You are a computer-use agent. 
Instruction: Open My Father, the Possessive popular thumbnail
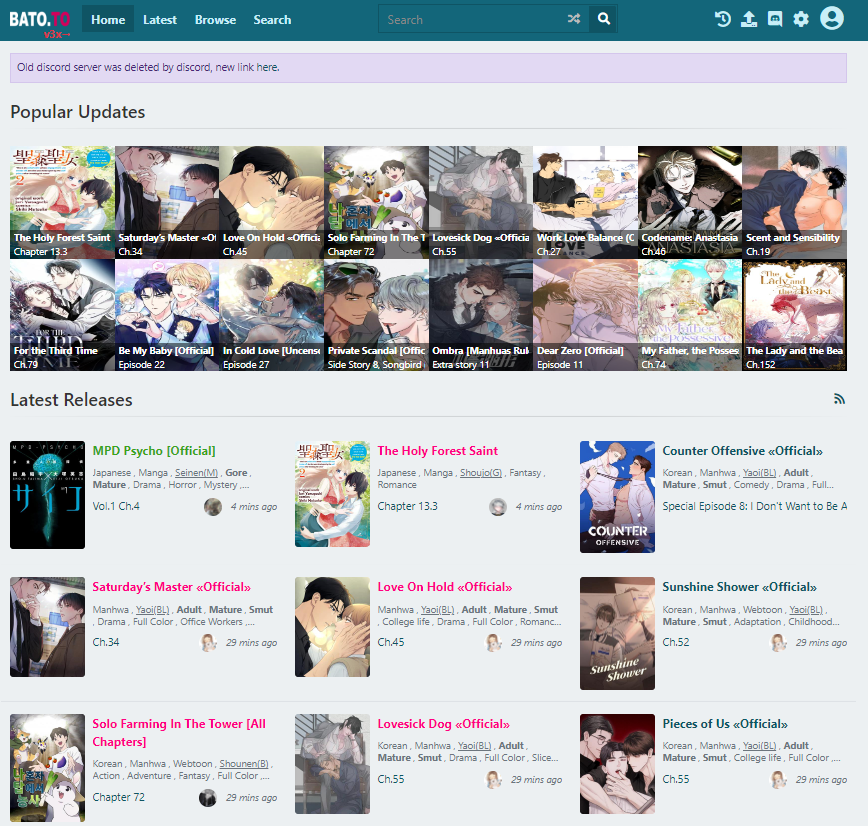tap(690, 315)
